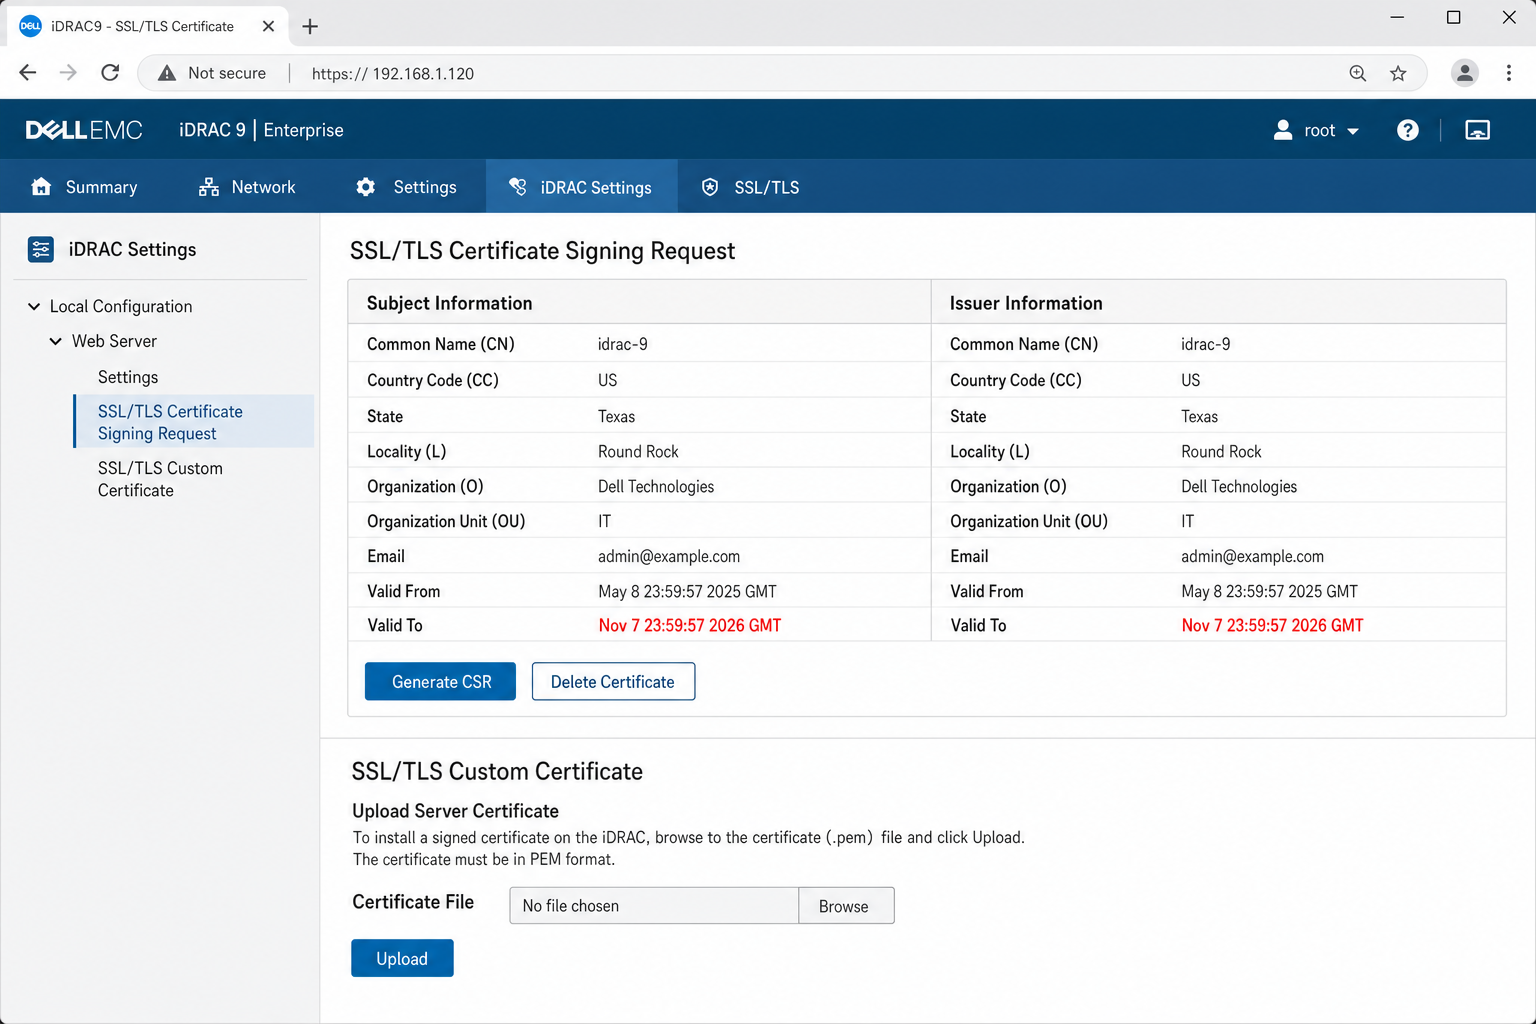This screenshot has height=1024, width=1536.
Task: Go back to previous page
Action: coord(28,73)
